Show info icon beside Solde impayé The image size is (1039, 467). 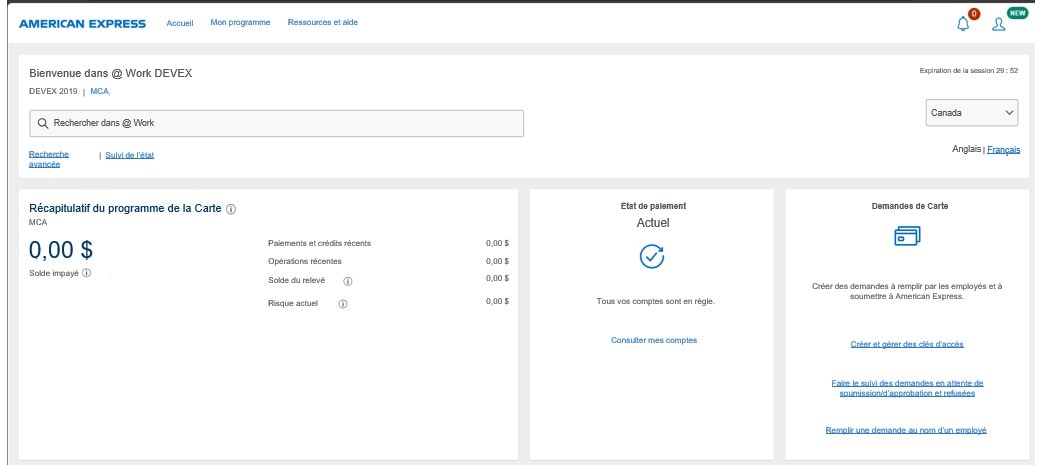point(86,273)
